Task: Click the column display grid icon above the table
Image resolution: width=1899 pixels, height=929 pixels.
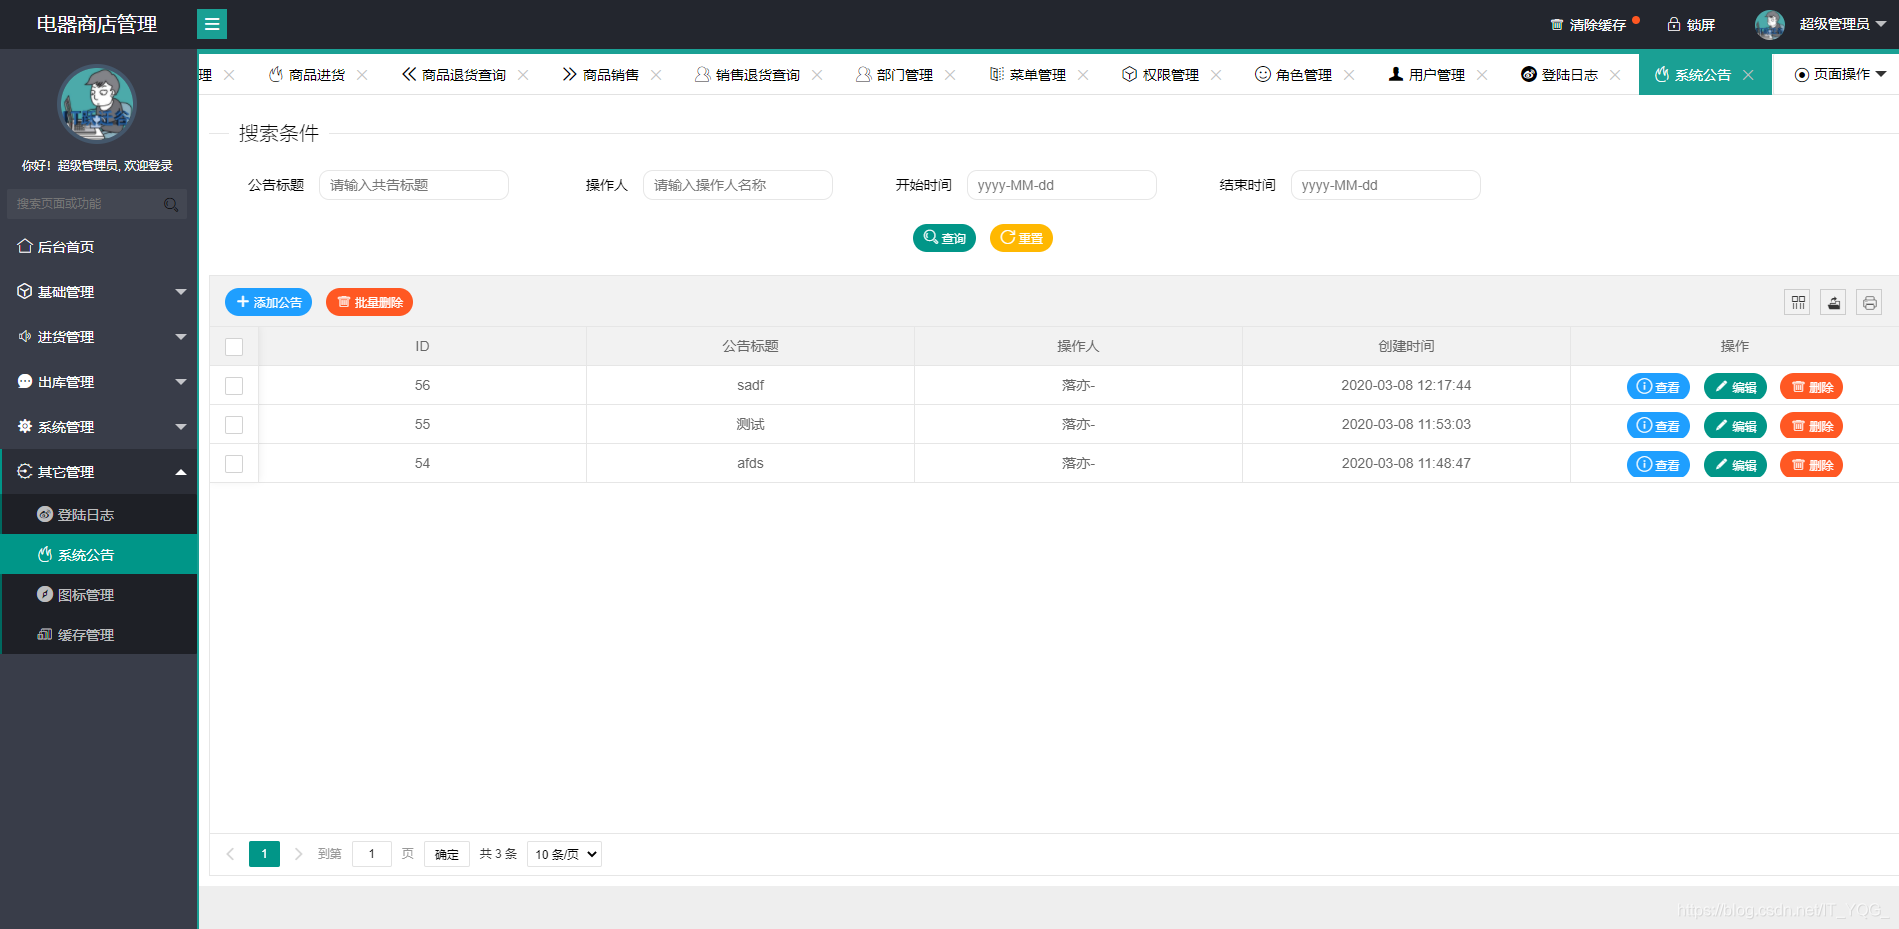Action: point(1797,301)
